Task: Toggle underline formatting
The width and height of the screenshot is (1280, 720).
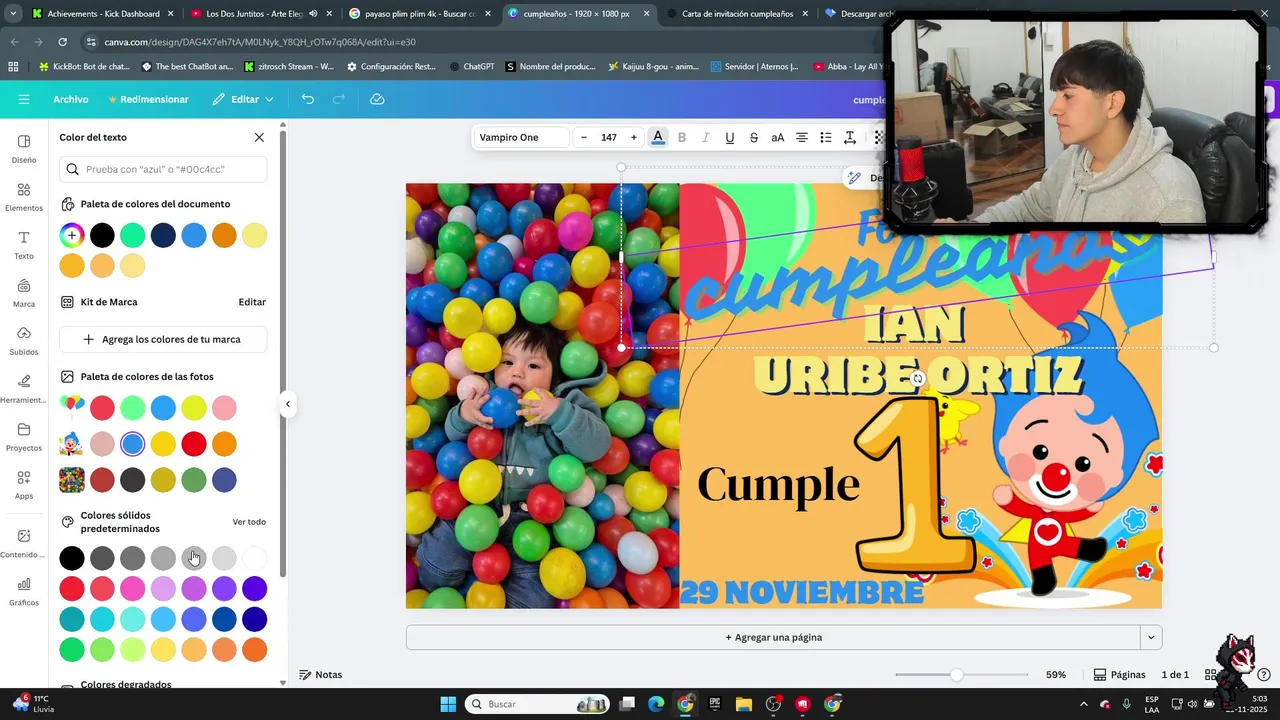Action: coord(730,137)
